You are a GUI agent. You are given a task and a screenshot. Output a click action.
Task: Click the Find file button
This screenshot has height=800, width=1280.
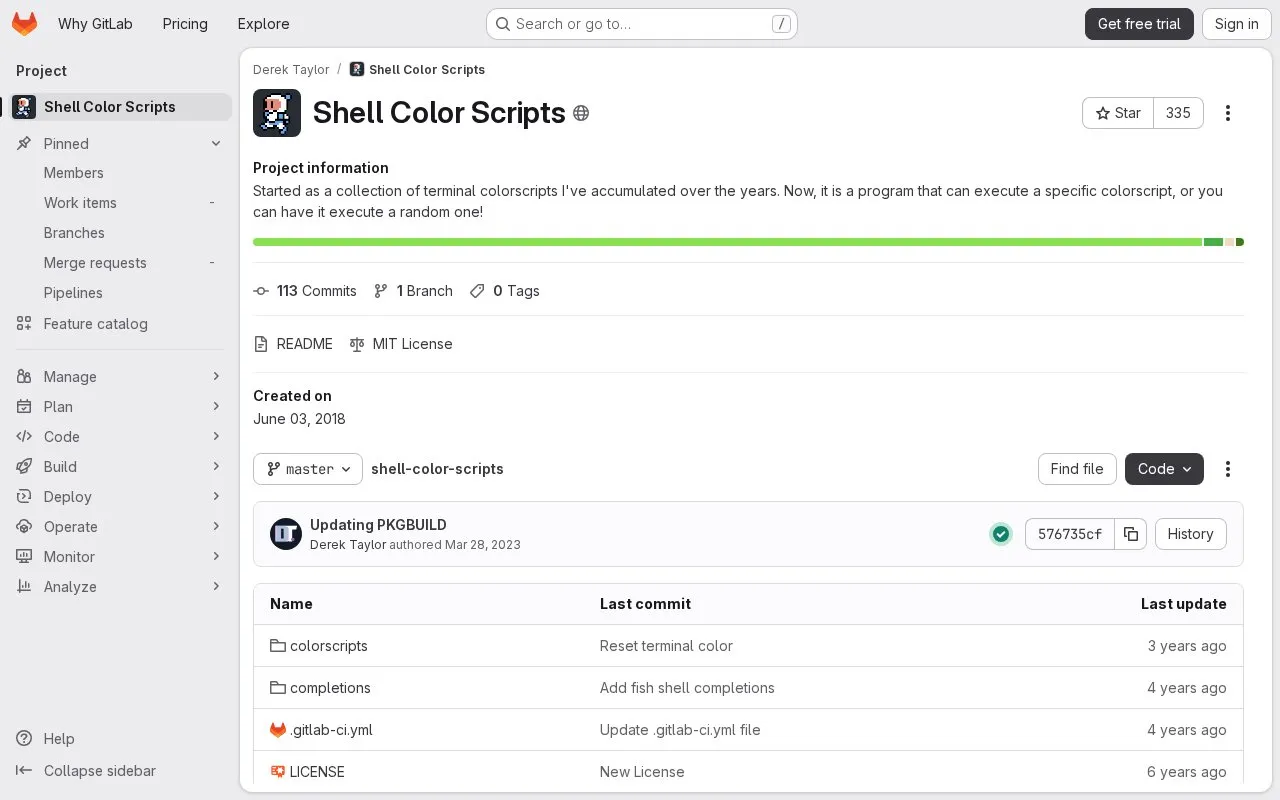[1077, 469]
